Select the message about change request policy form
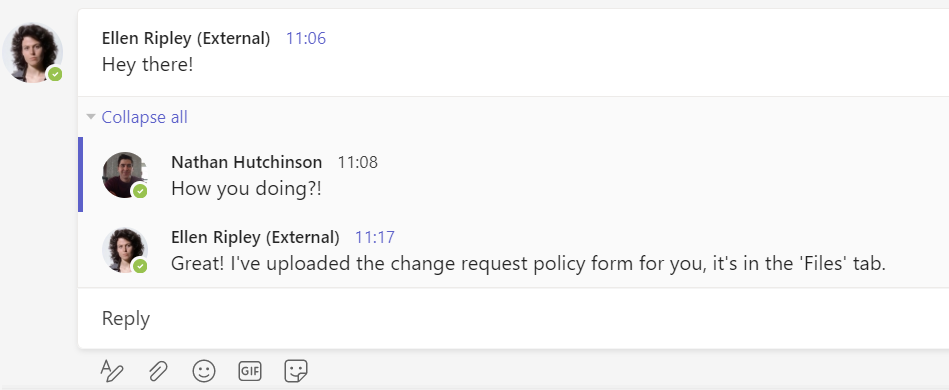The width and height of the screenshot is (949, 390). 528,263
